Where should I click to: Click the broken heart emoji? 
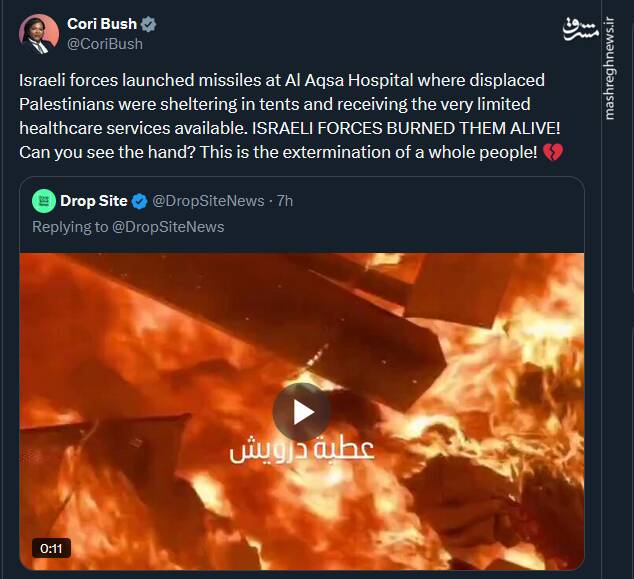[553, 152]
